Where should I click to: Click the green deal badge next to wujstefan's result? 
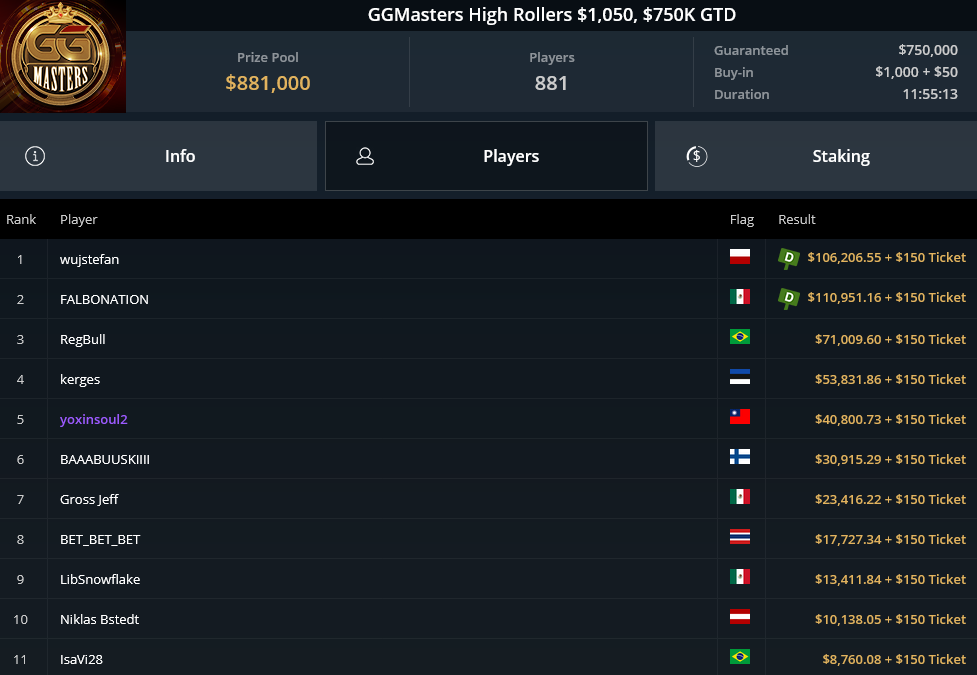(789, 258)
